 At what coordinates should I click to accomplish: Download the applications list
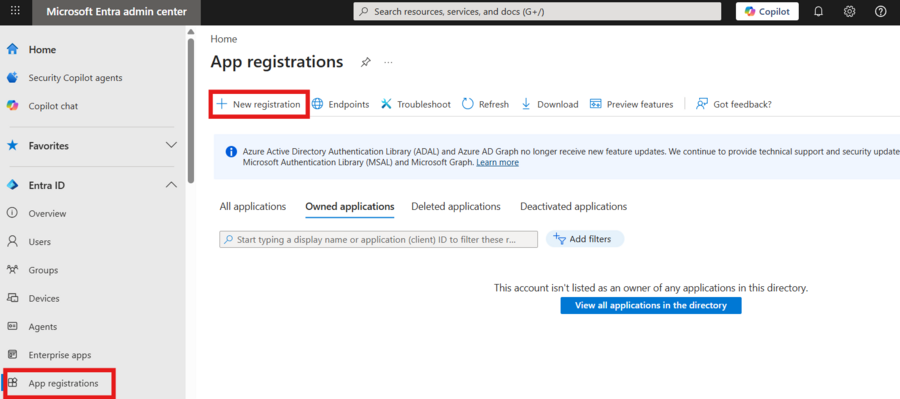(x=549, y=104)
